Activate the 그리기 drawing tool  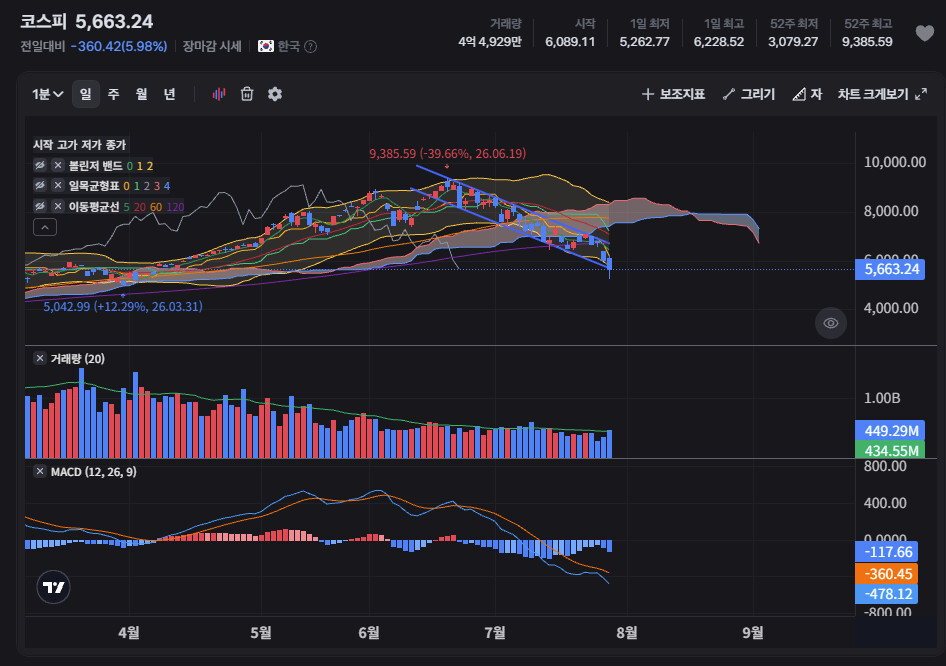pos(749,94)
